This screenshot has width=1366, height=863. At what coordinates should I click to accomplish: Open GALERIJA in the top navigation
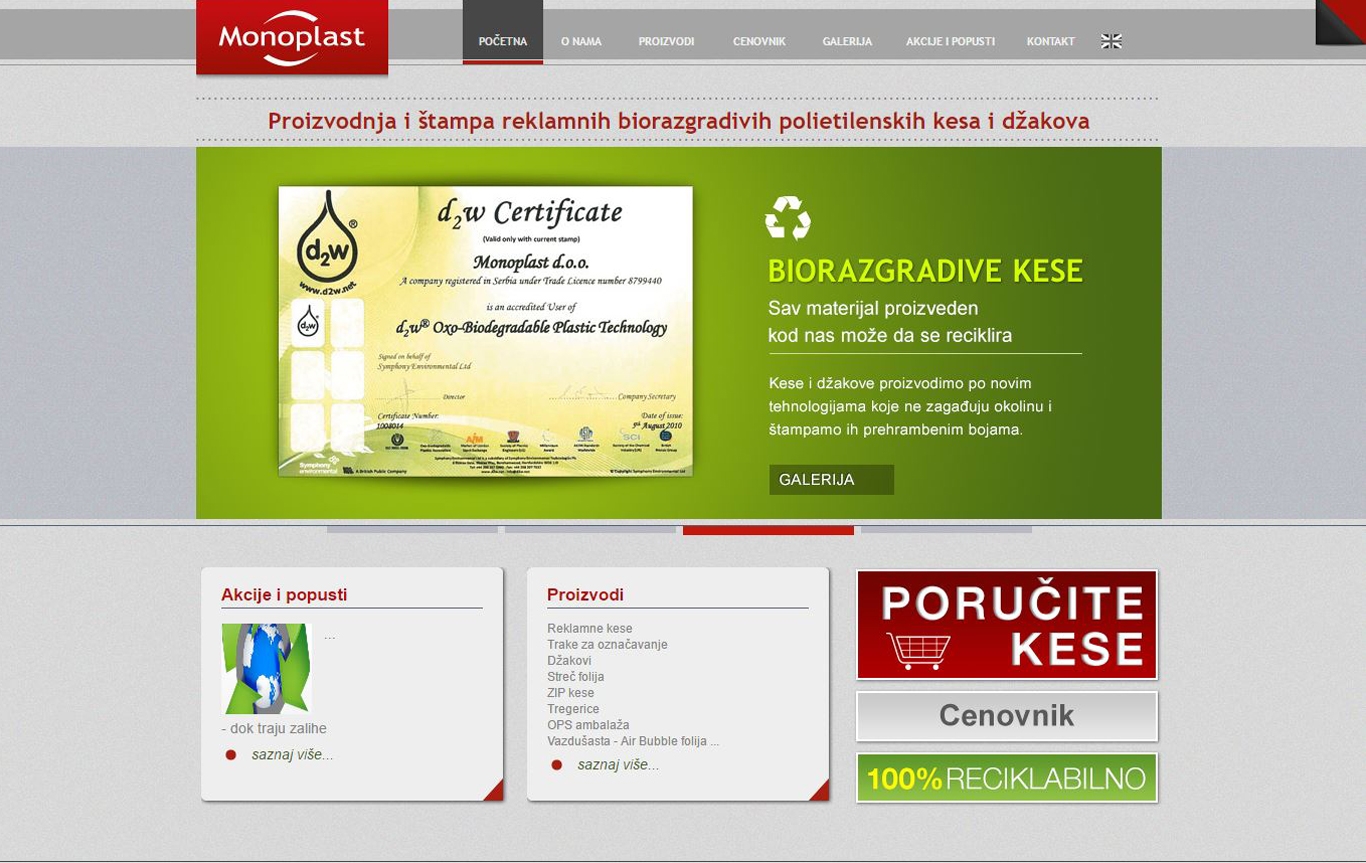(847, 41)
